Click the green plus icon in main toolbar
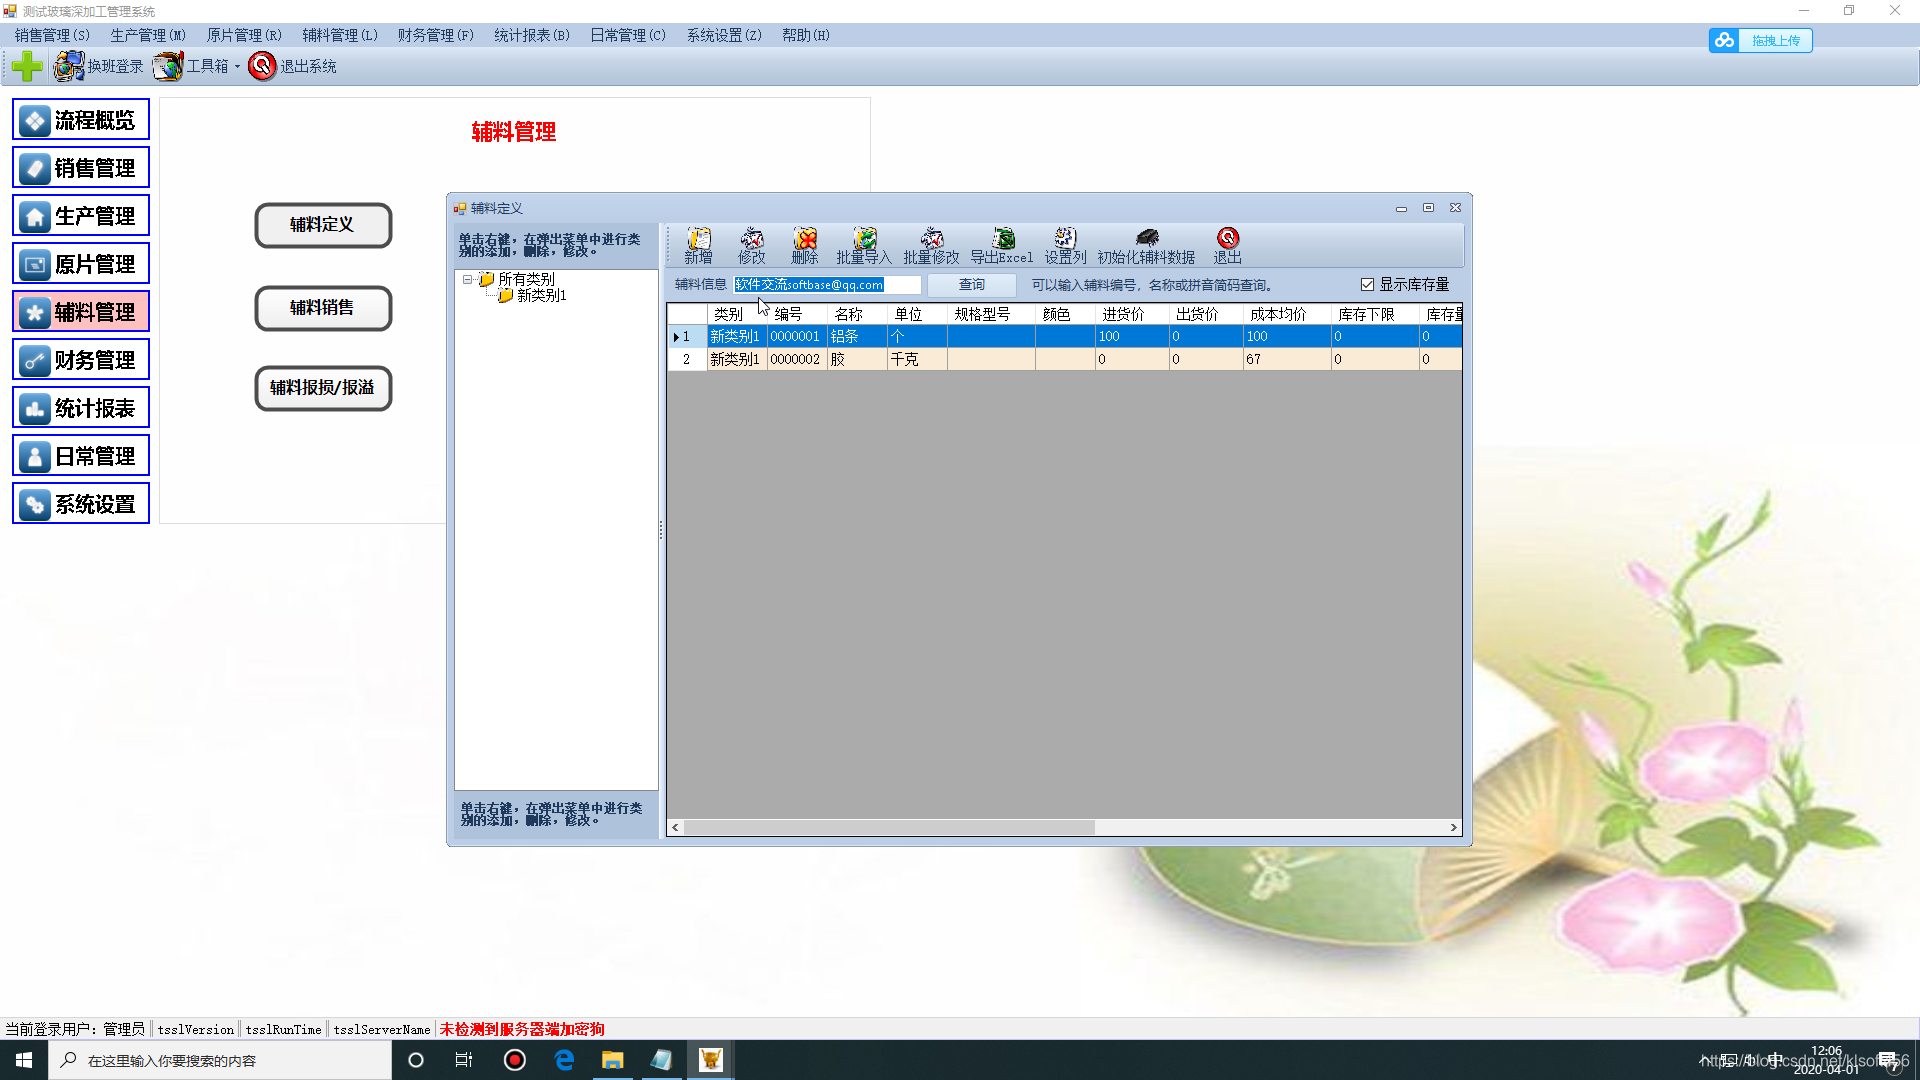Image resolution: width=1920 pixels, height=1080 pixels. [x=27, y=66]
